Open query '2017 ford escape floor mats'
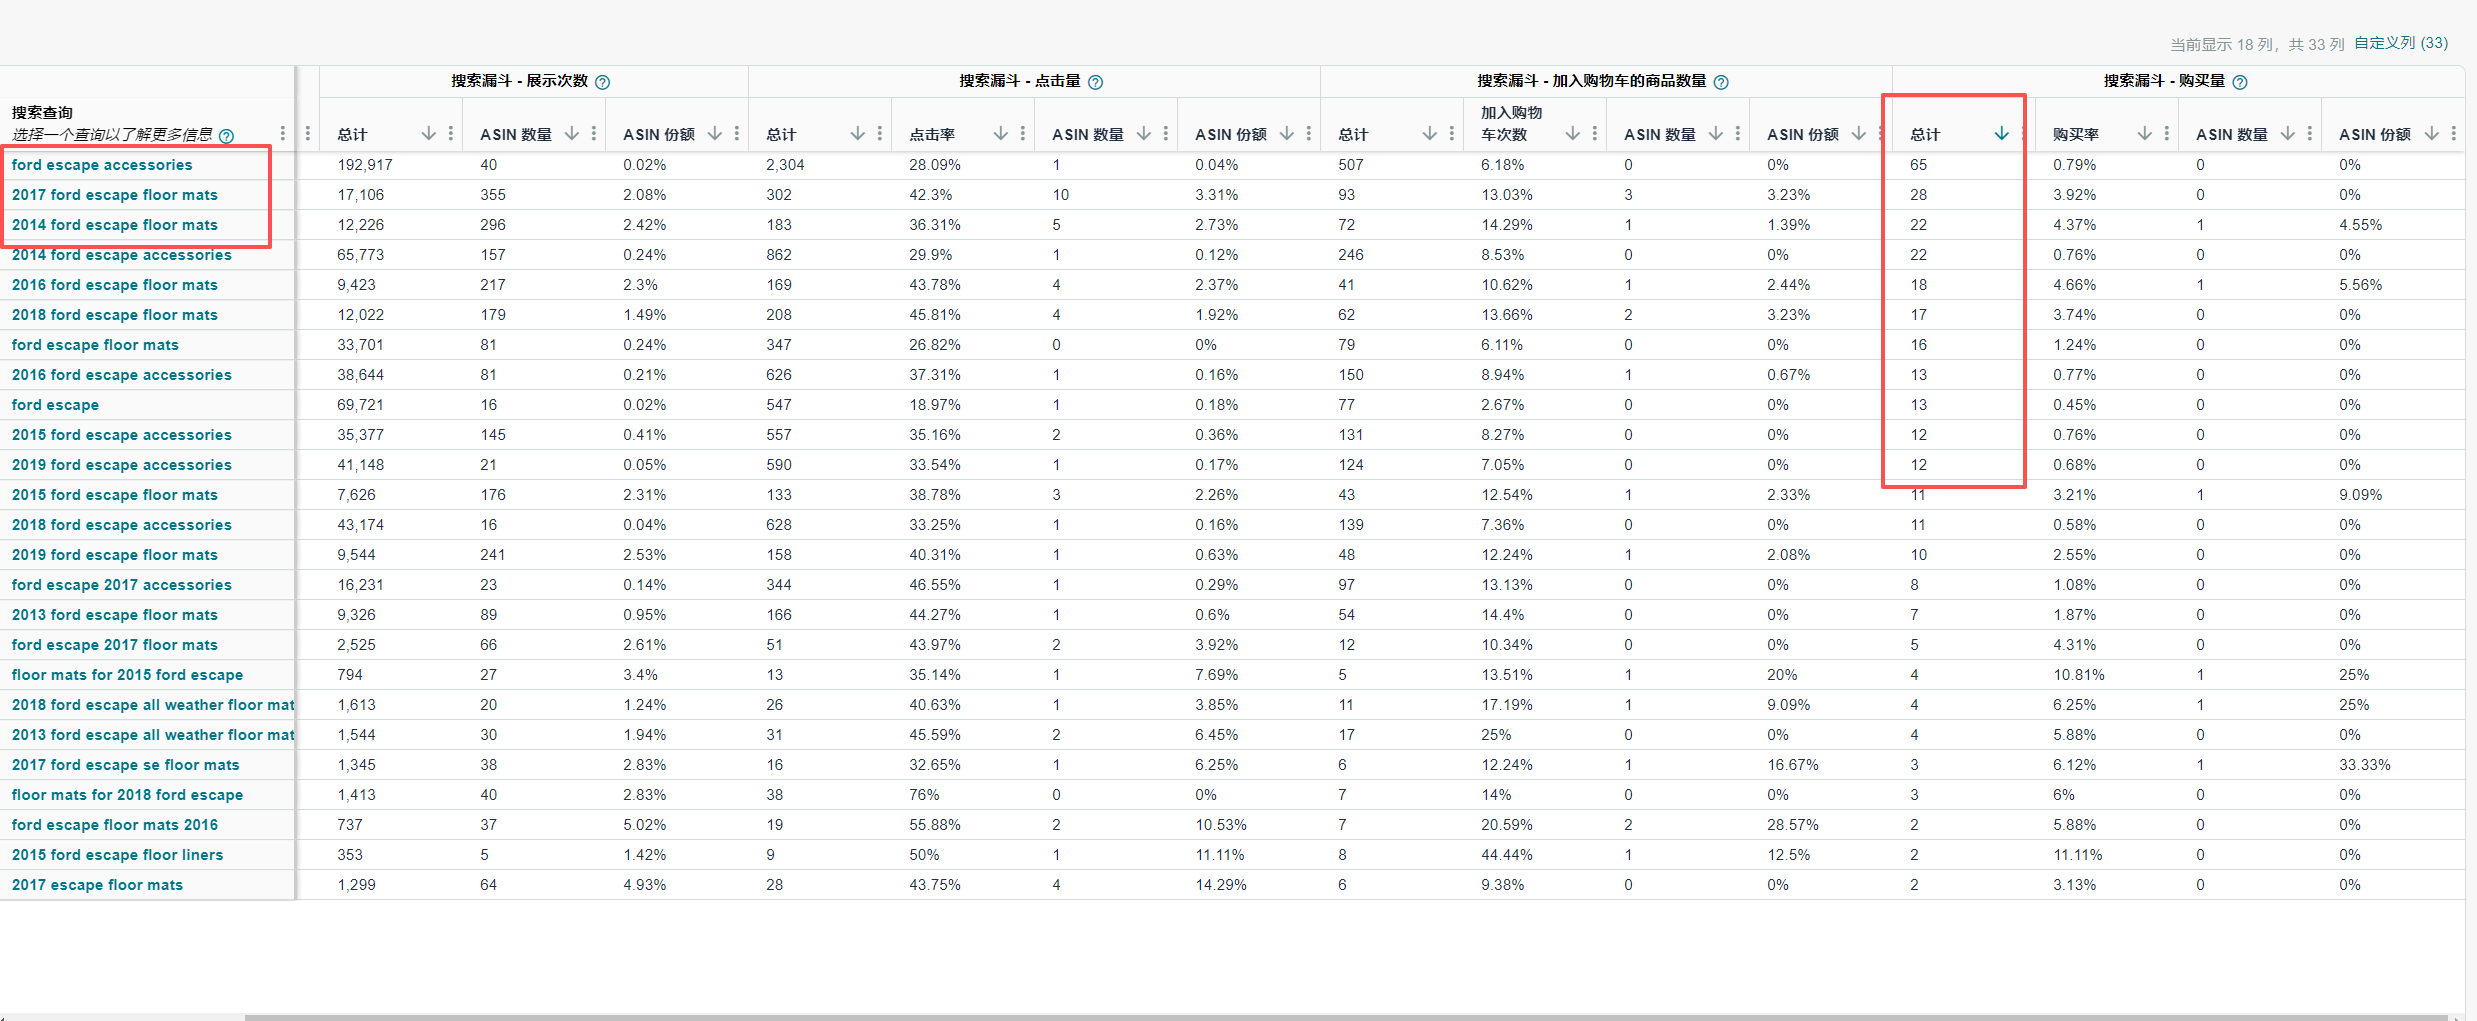This screenshot has height=1021, width=2477. 114,195
